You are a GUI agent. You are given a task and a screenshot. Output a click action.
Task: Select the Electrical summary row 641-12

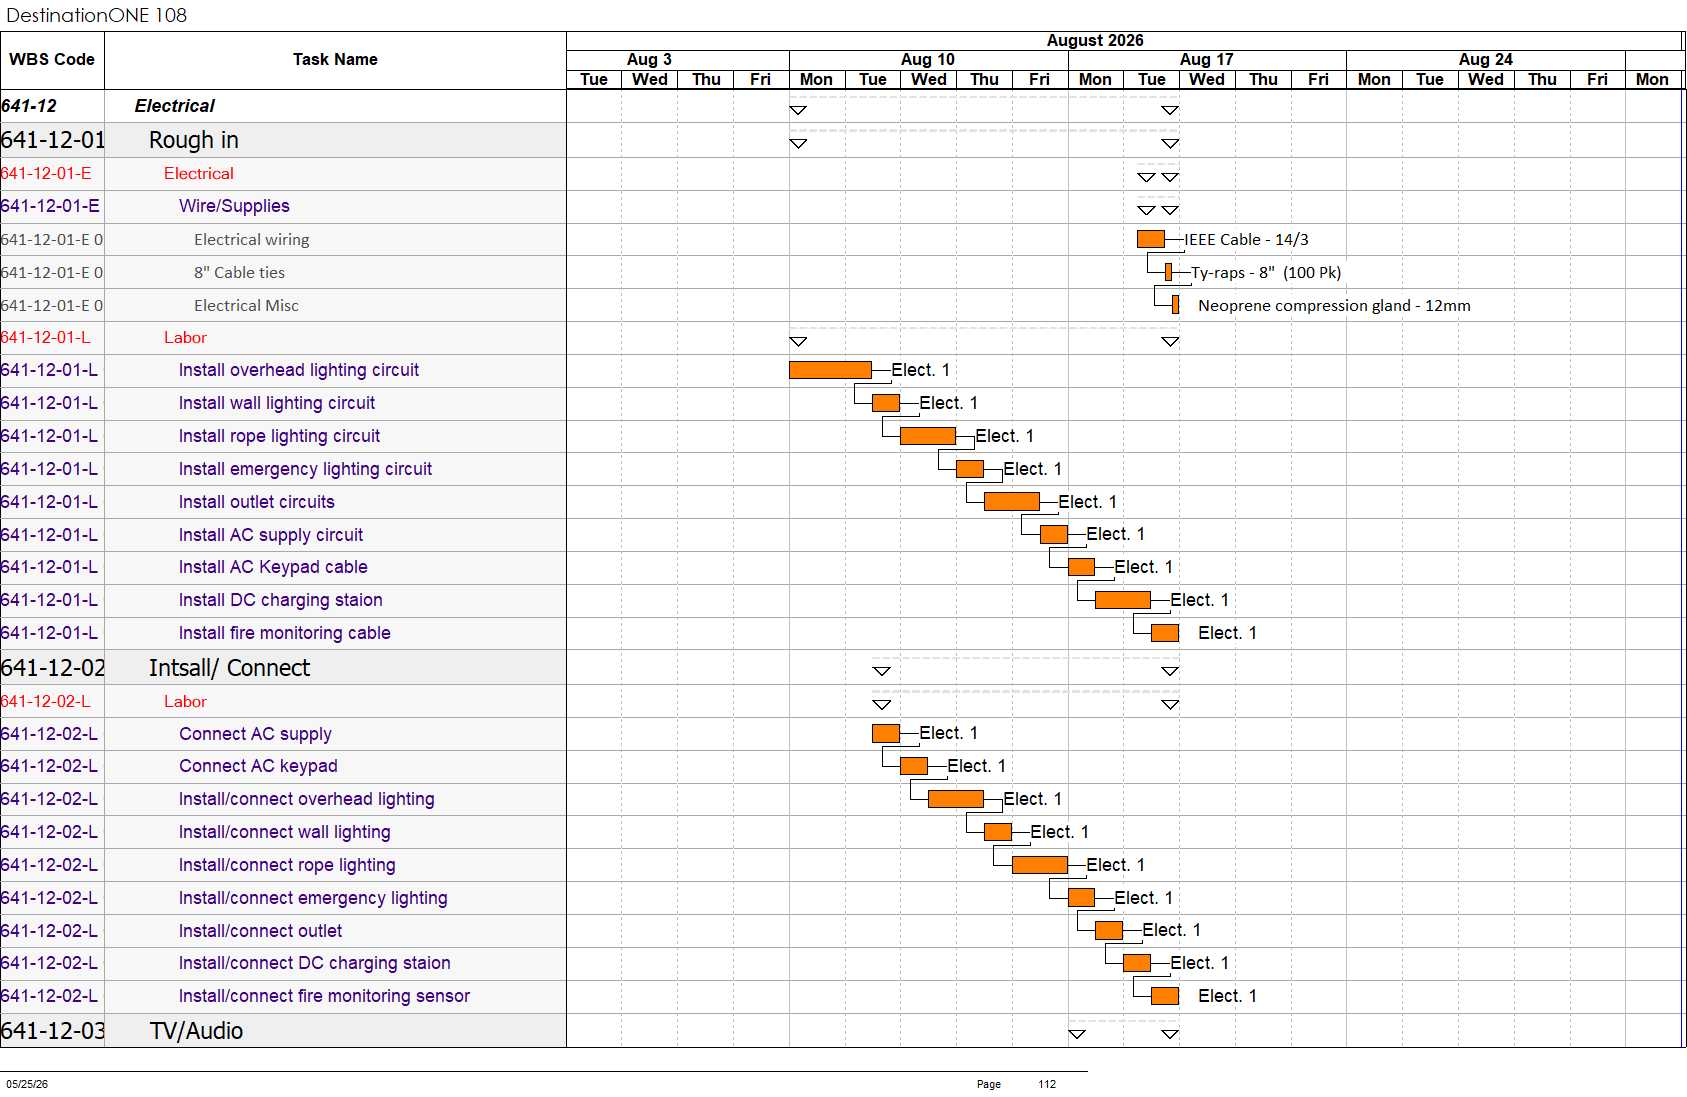pyautogui.click(x=283, y=106)
